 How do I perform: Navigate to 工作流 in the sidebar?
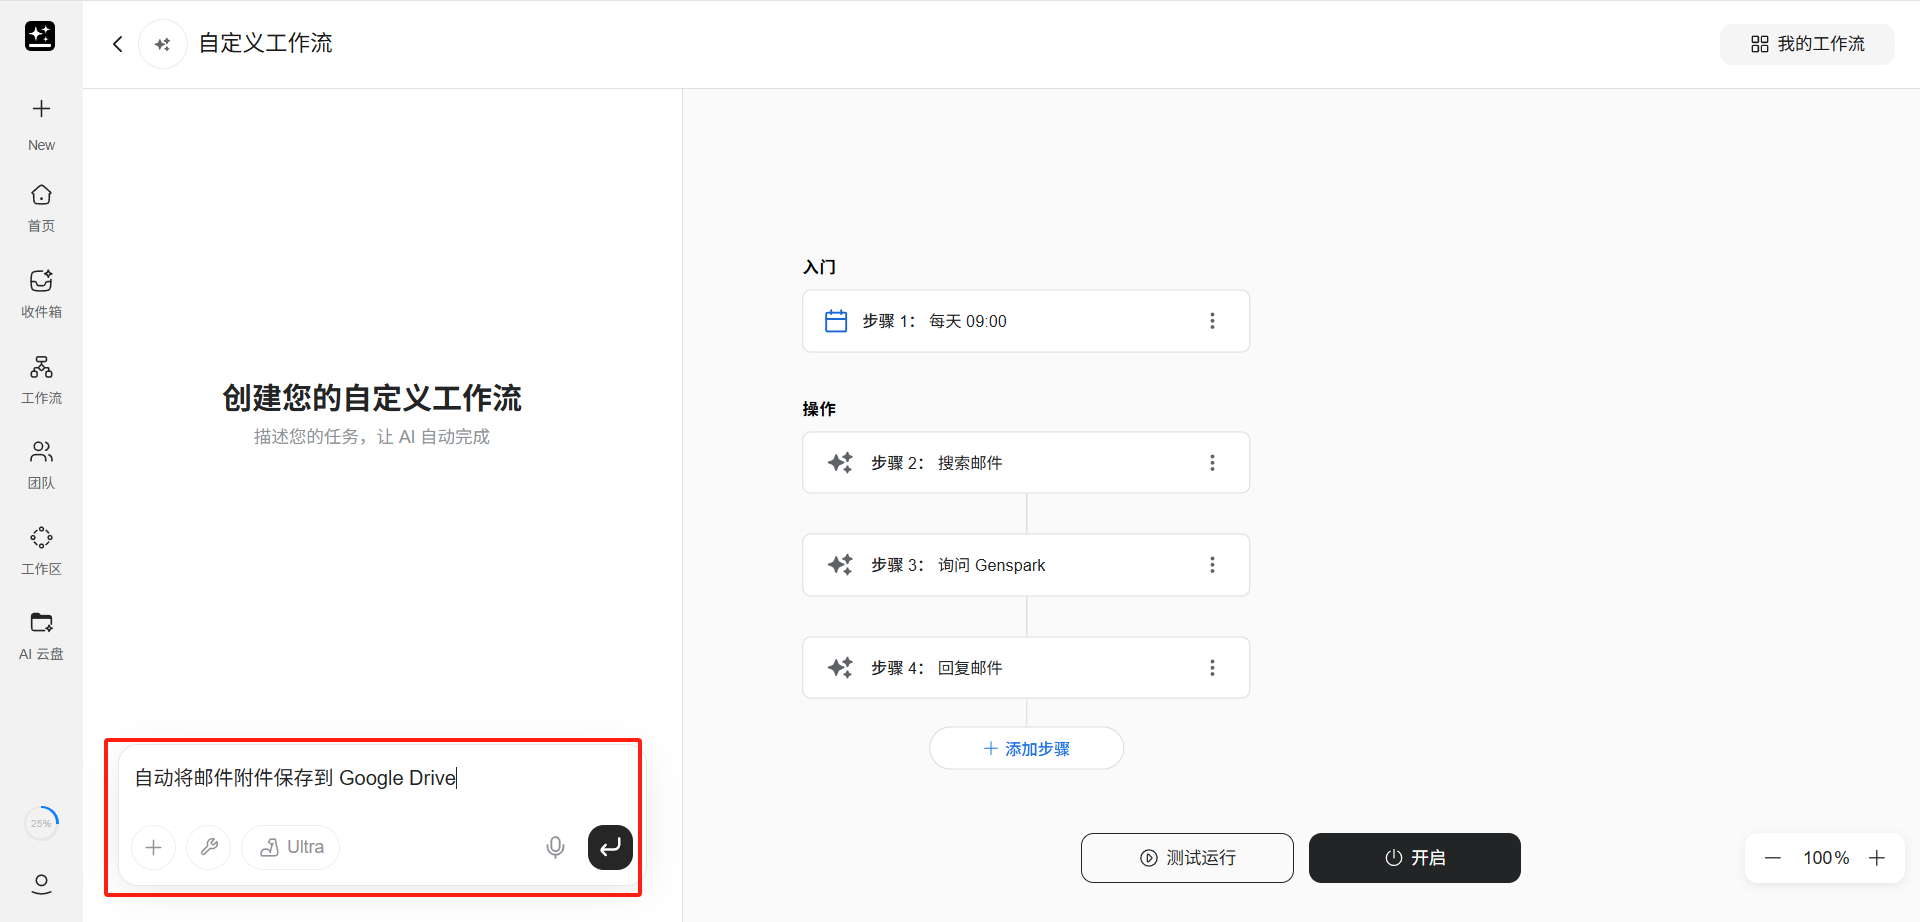(x=41, y=379)
